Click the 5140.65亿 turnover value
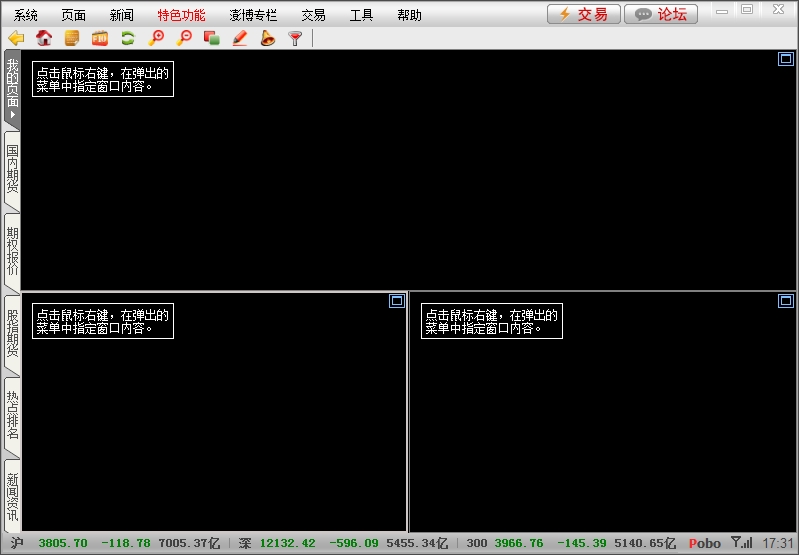799x555 pixels. [x=645, y=543]
